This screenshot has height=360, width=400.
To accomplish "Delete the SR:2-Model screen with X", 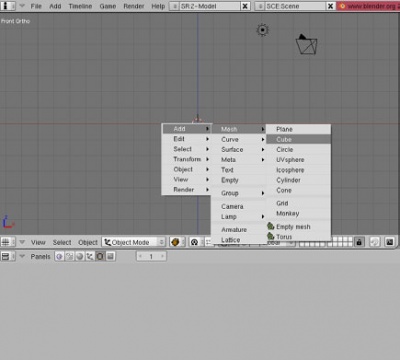I will click(x=245, y=6).
